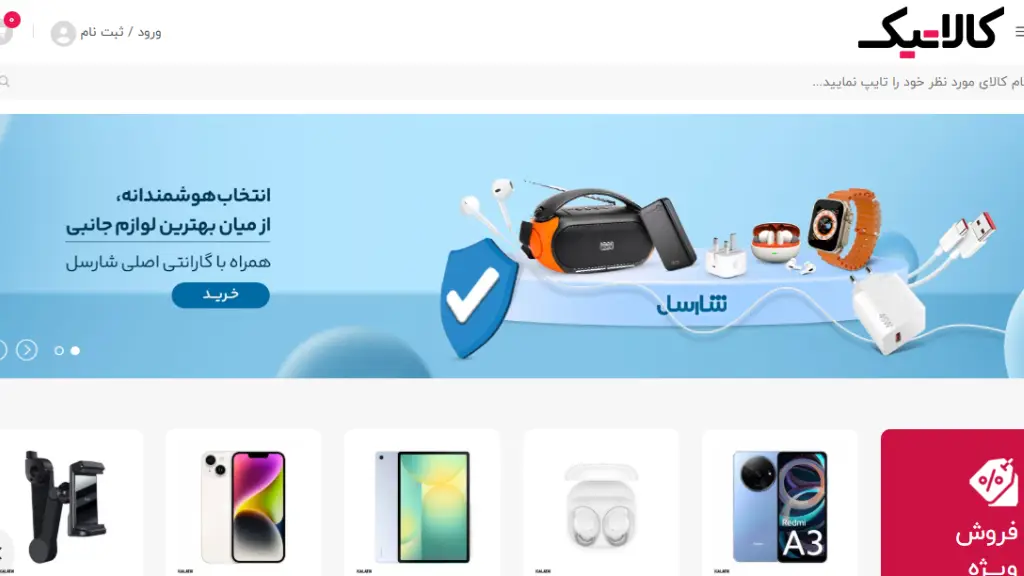Click the search magnifier icon
Screen dimensions: 1024x576
pos(5,82)
